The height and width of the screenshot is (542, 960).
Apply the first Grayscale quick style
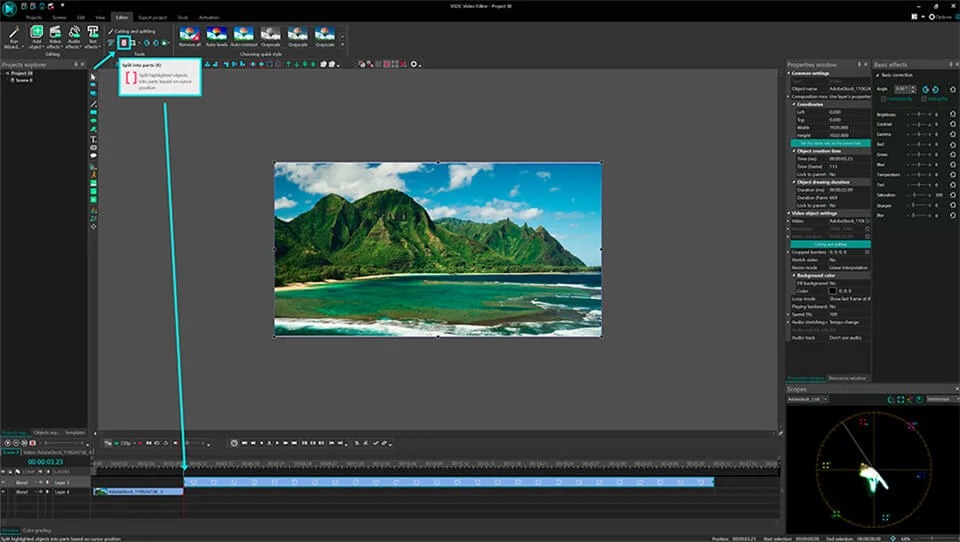coord(271,37)
